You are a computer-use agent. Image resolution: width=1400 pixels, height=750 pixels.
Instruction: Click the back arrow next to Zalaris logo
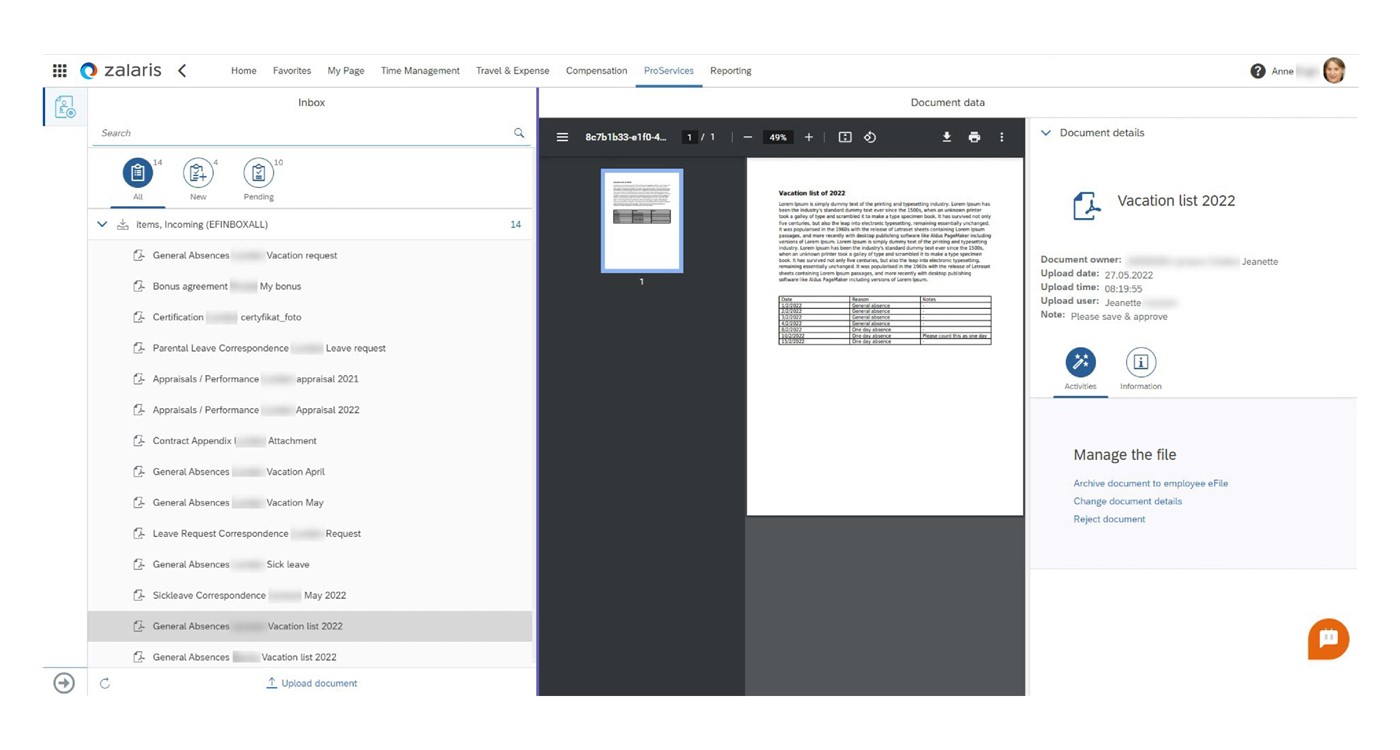point(182,71)
